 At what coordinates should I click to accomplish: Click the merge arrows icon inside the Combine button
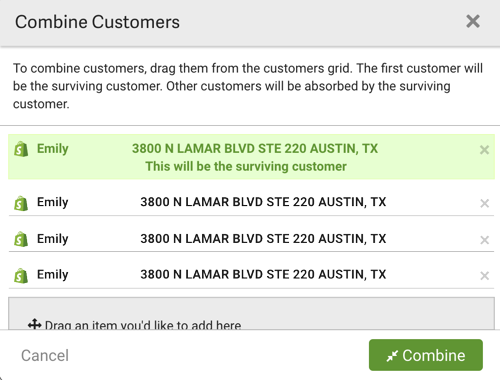[392, 356]
